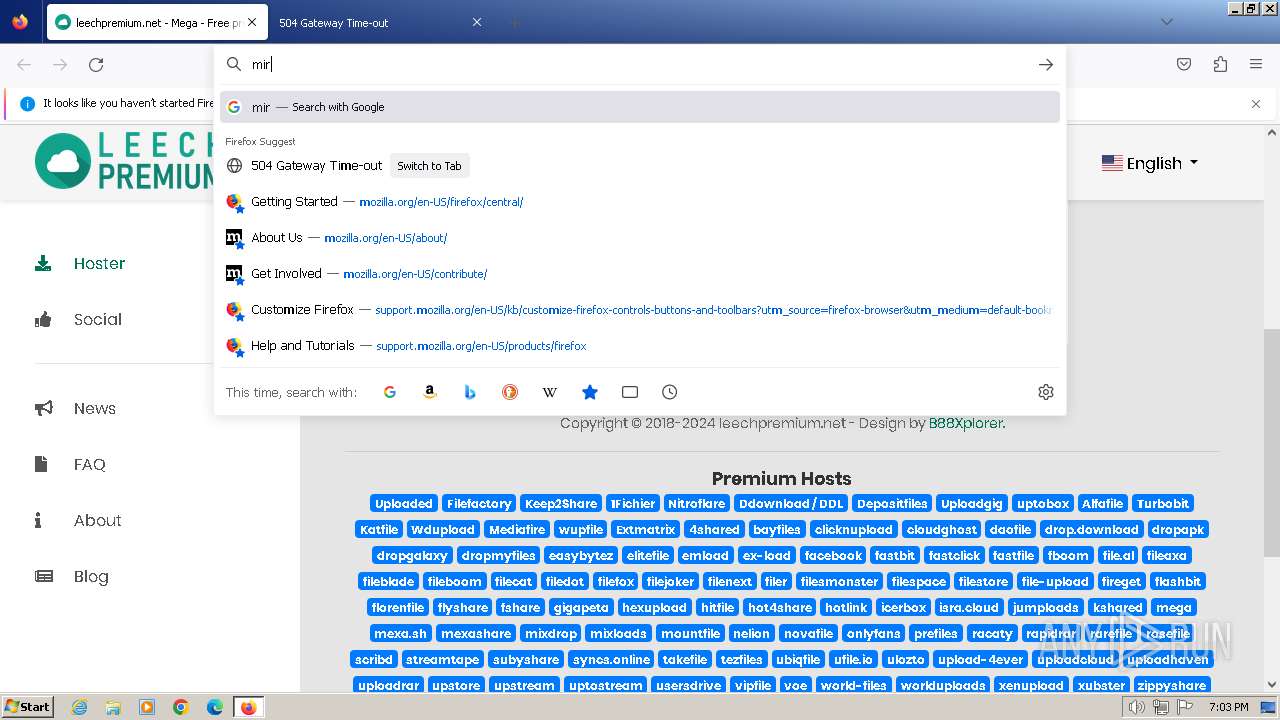Viewport: 1280px width, 720px height.
Task: Open the Firefox application menu
Action: (x=1256, y=65)
